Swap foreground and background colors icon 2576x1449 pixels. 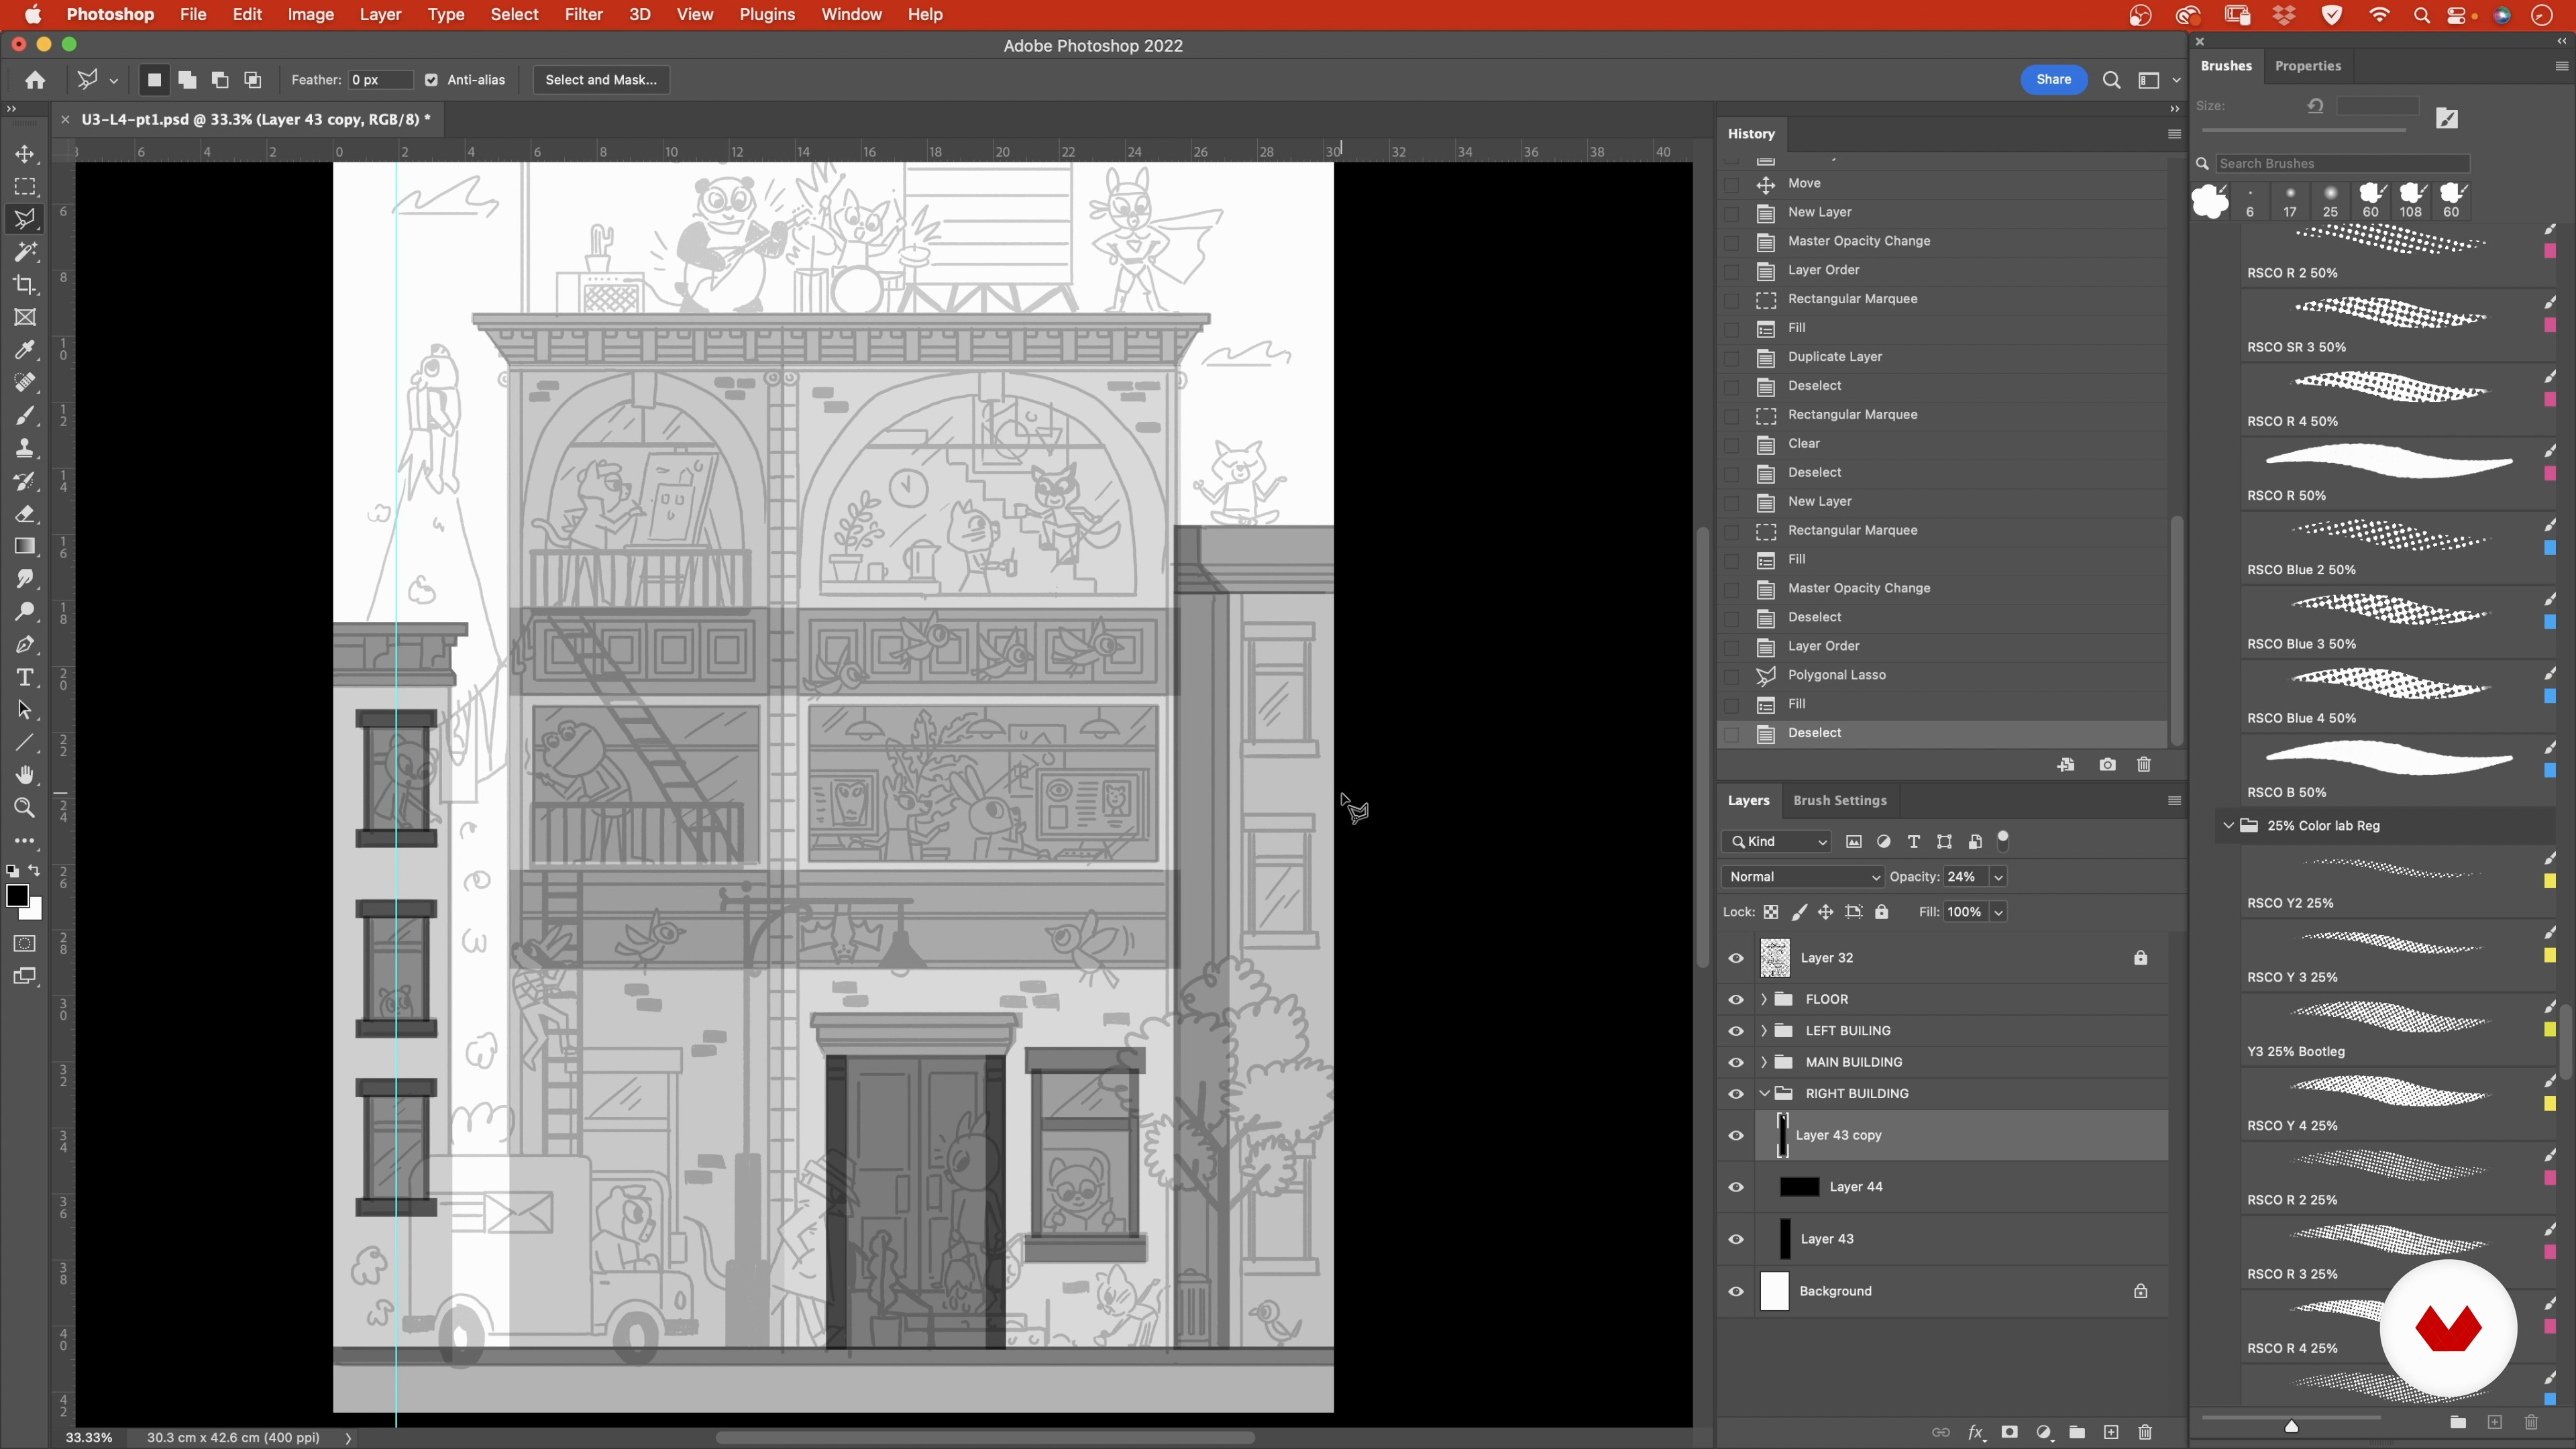tap(35, 871)
